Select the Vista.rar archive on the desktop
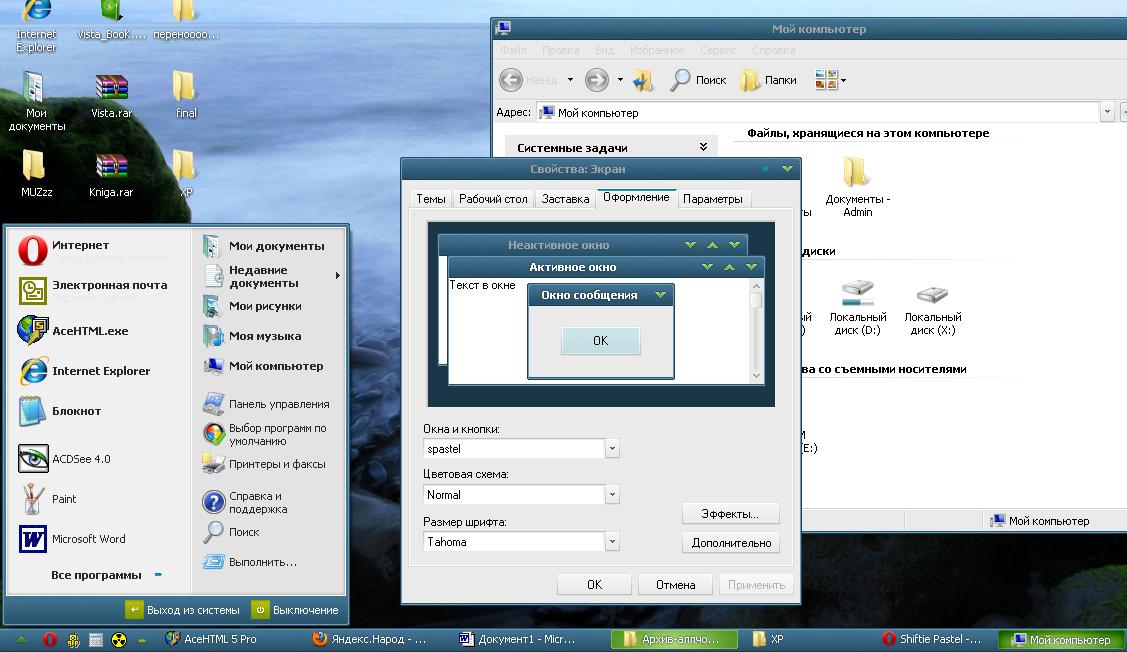 click(111, 96)
